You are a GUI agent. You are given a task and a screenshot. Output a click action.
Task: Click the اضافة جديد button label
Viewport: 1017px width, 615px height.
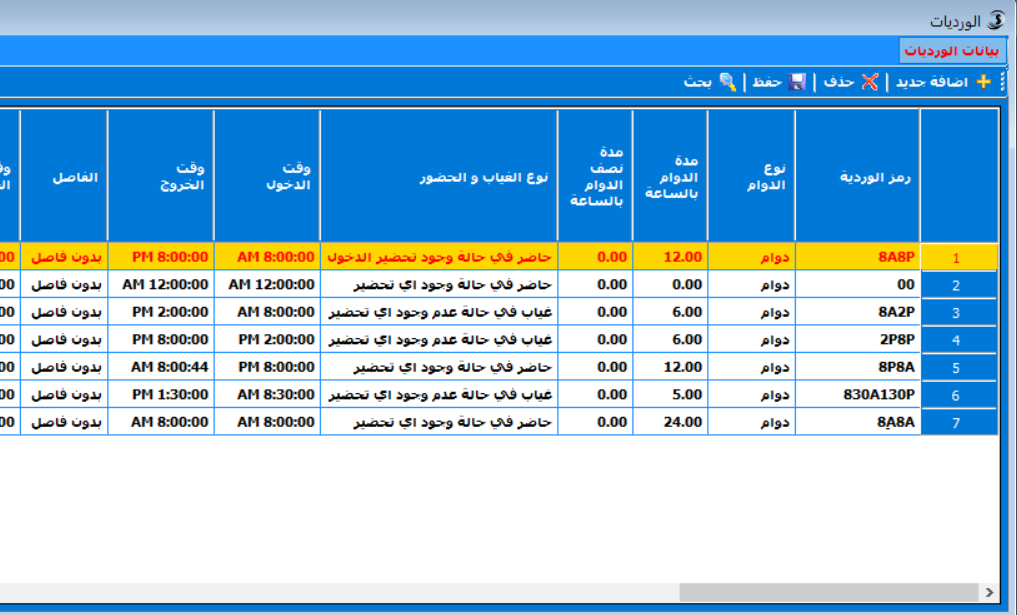pos(932,82)
